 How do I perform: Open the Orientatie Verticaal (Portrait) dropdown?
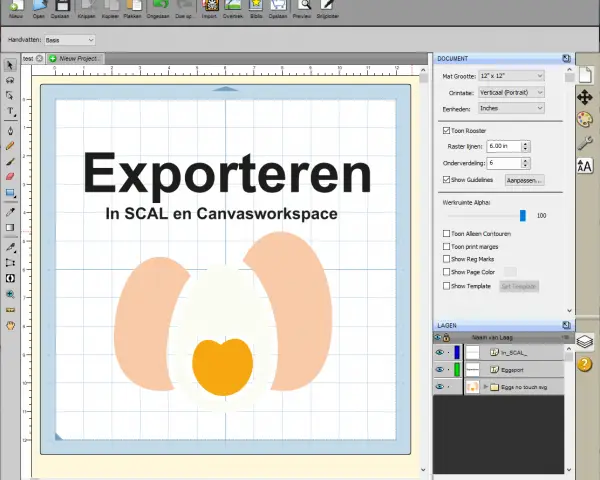[511, 92]
